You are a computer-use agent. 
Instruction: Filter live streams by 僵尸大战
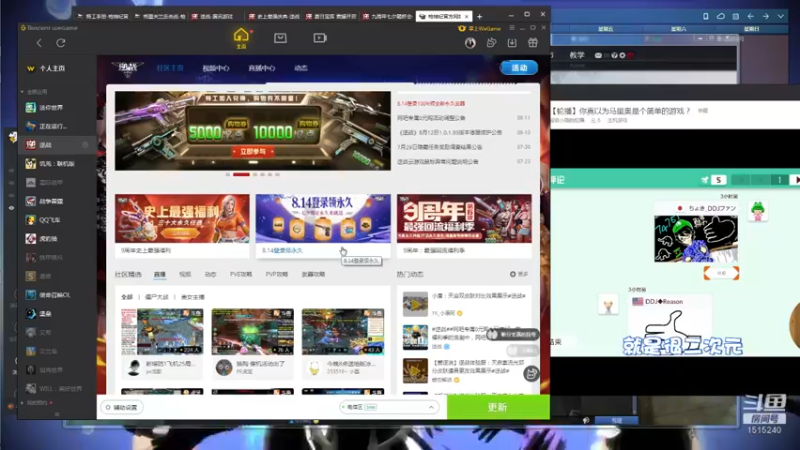tap(156, 297)
